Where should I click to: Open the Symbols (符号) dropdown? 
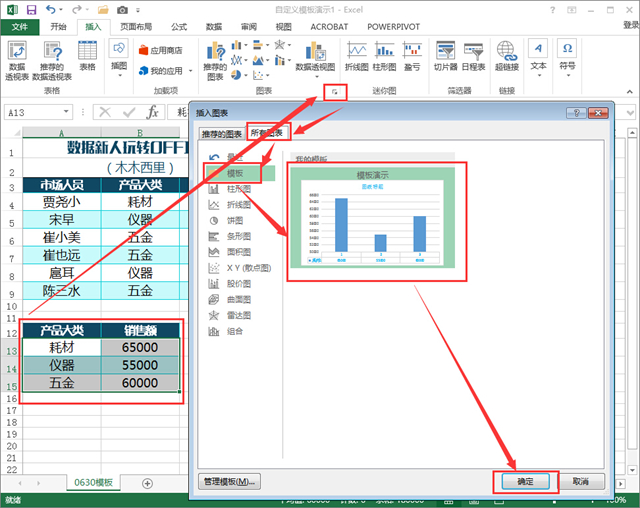567,58
